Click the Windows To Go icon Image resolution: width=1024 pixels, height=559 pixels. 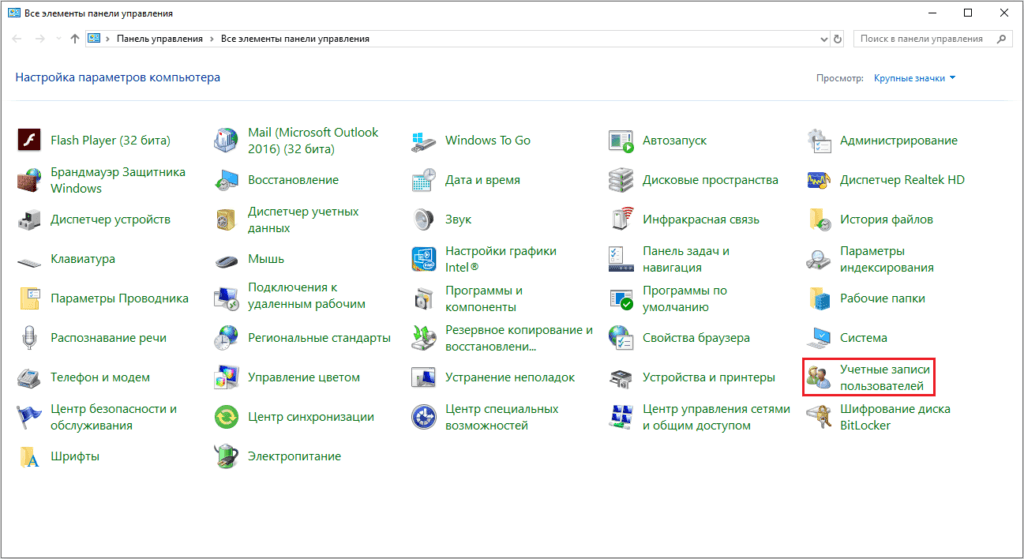[x=424, y=140]
